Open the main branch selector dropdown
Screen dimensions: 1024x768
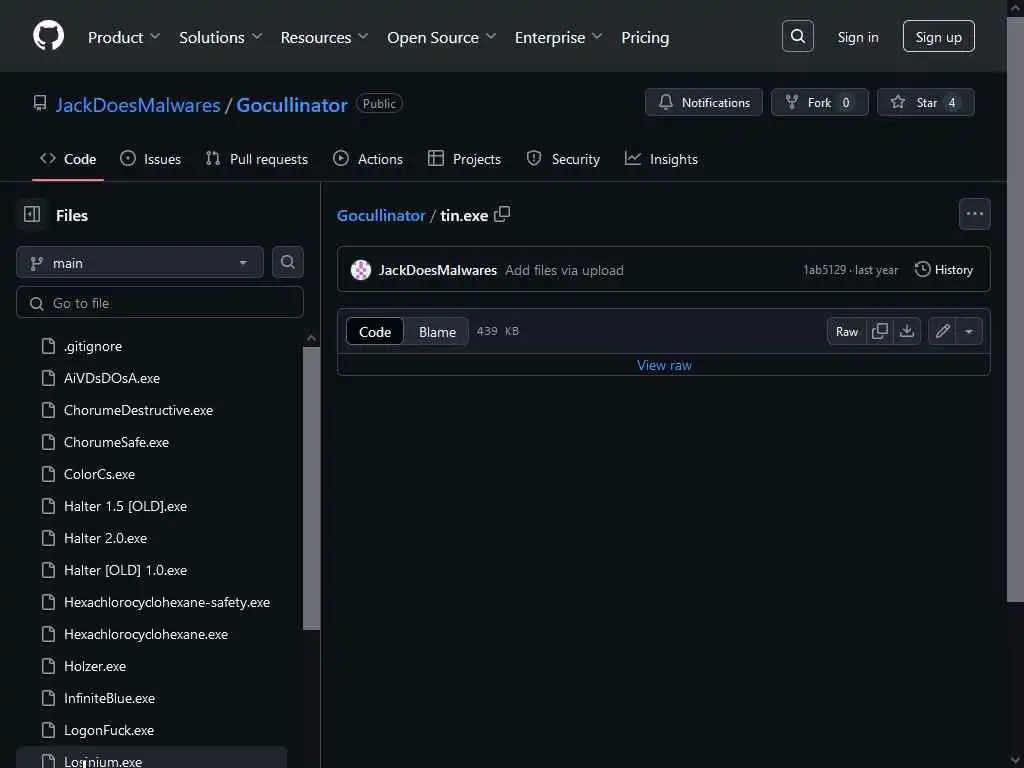click(x=140, y=263)
